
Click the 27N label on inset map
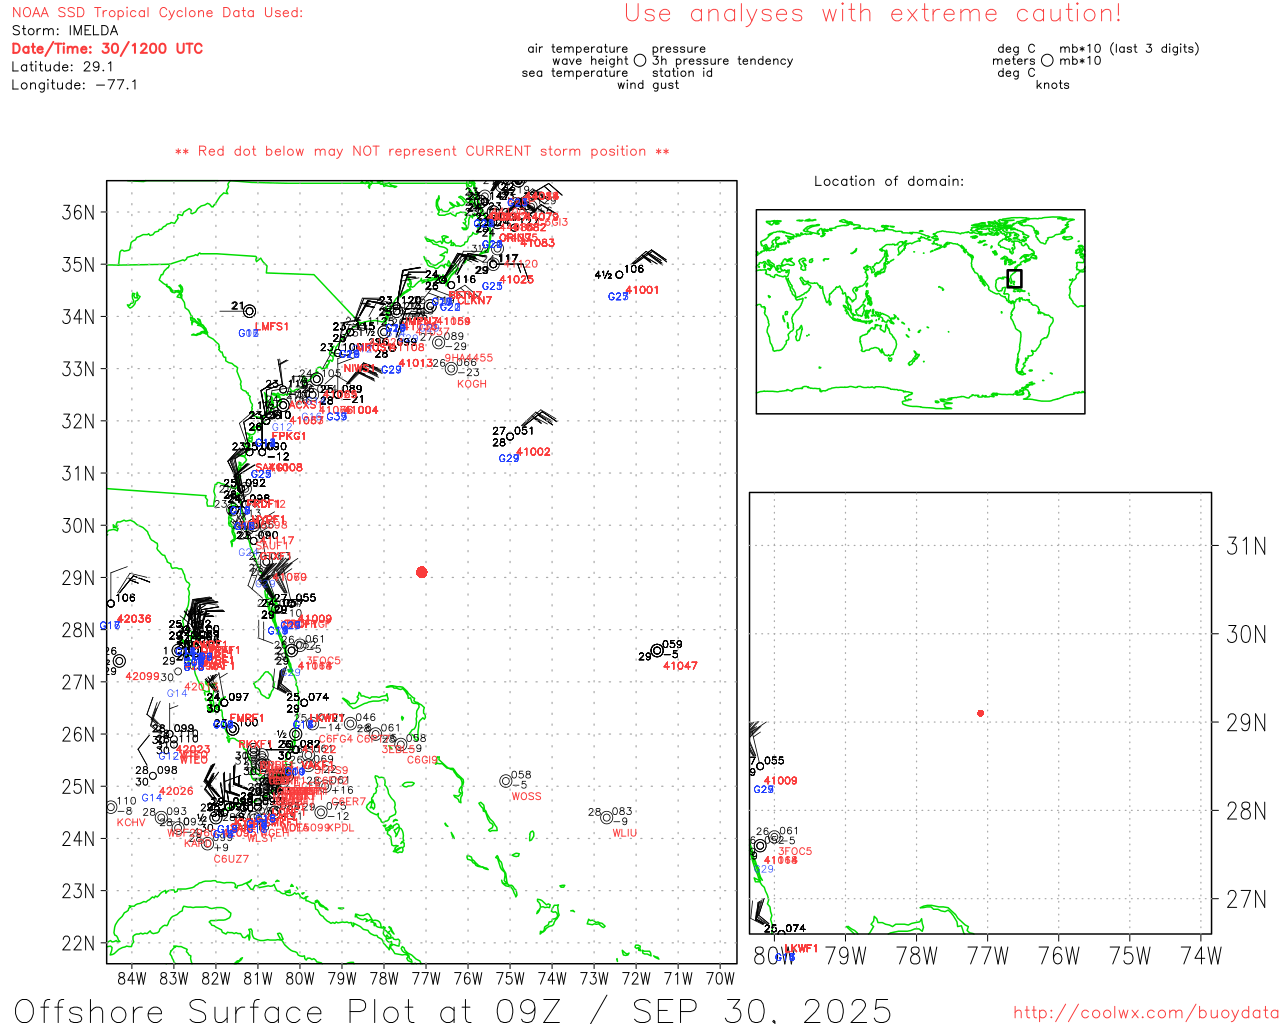pyautogui.click(x=1246, y=899)
